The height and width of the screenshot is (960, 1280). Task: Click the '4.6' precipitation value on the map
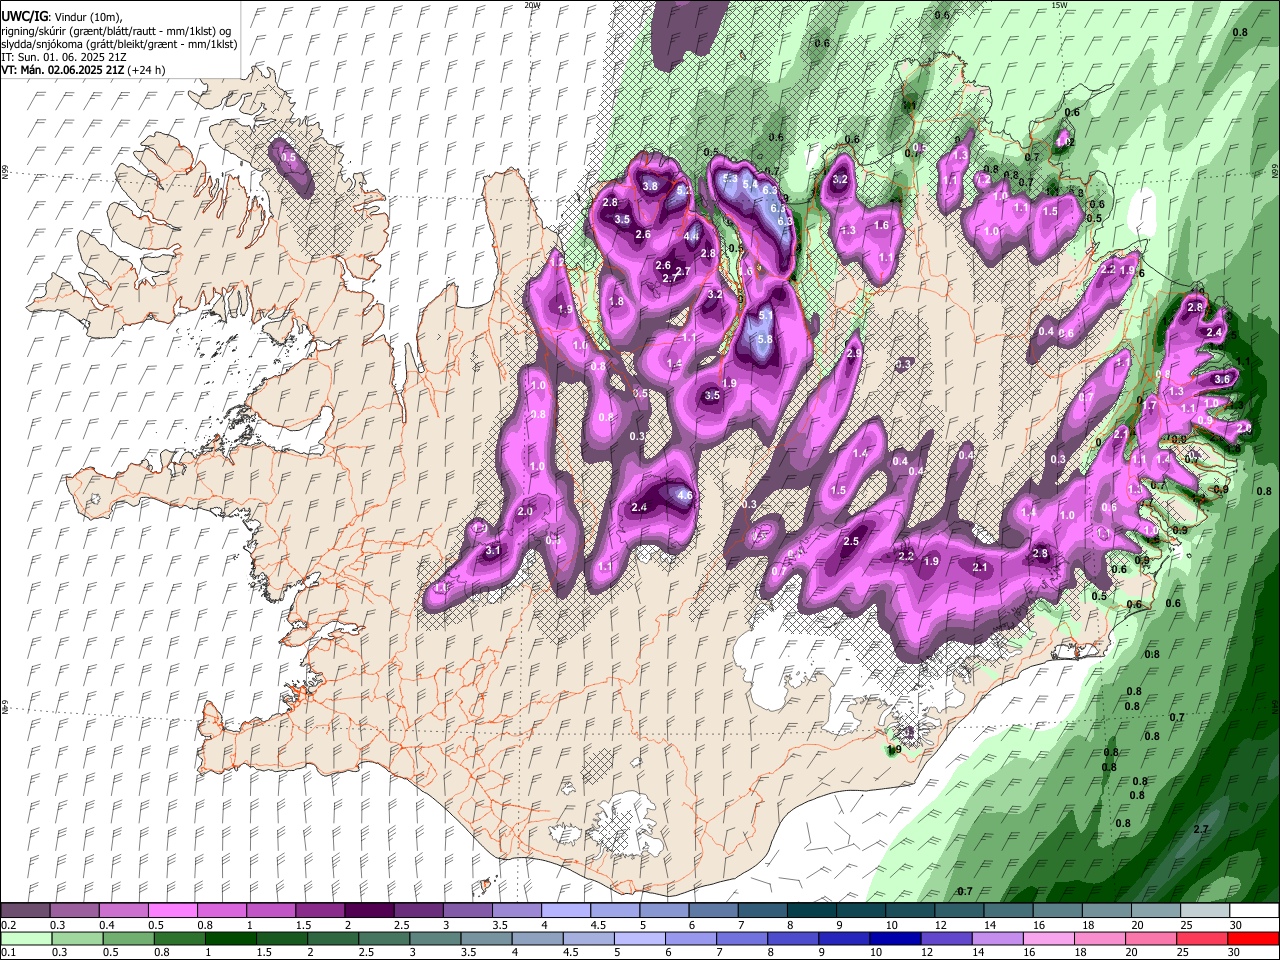685,495
